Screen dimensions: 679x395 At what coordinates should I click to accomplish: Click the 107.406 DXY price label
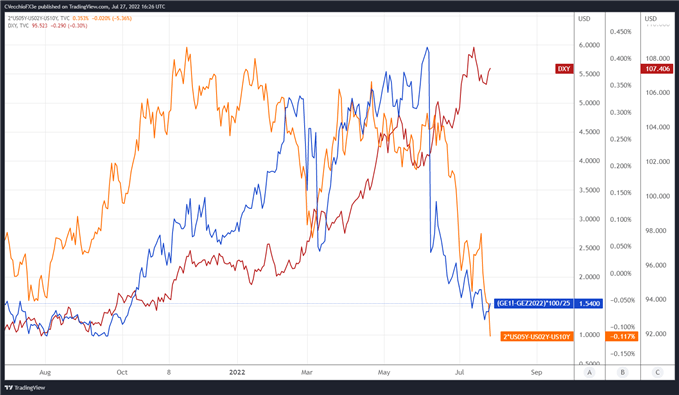[x=657, y=69]
